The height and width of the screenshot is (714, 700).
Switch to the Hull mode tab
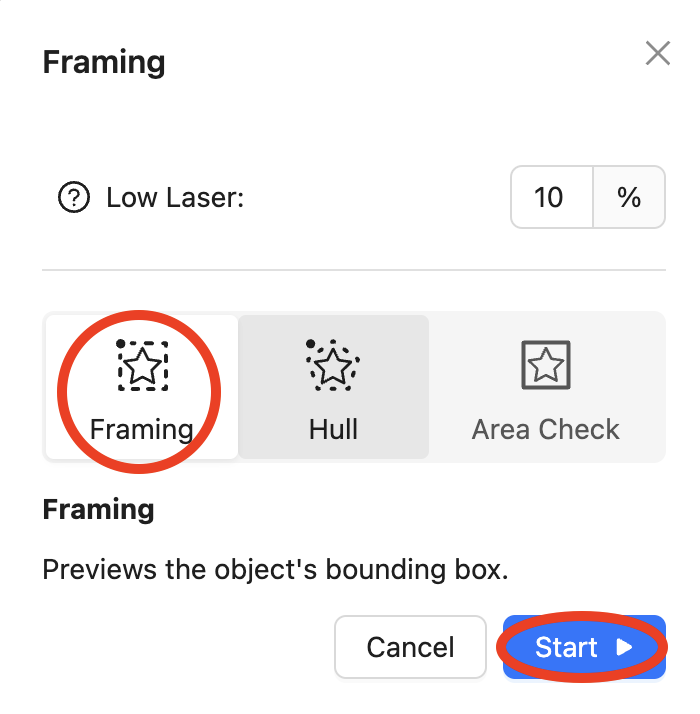tap(333, 387)
